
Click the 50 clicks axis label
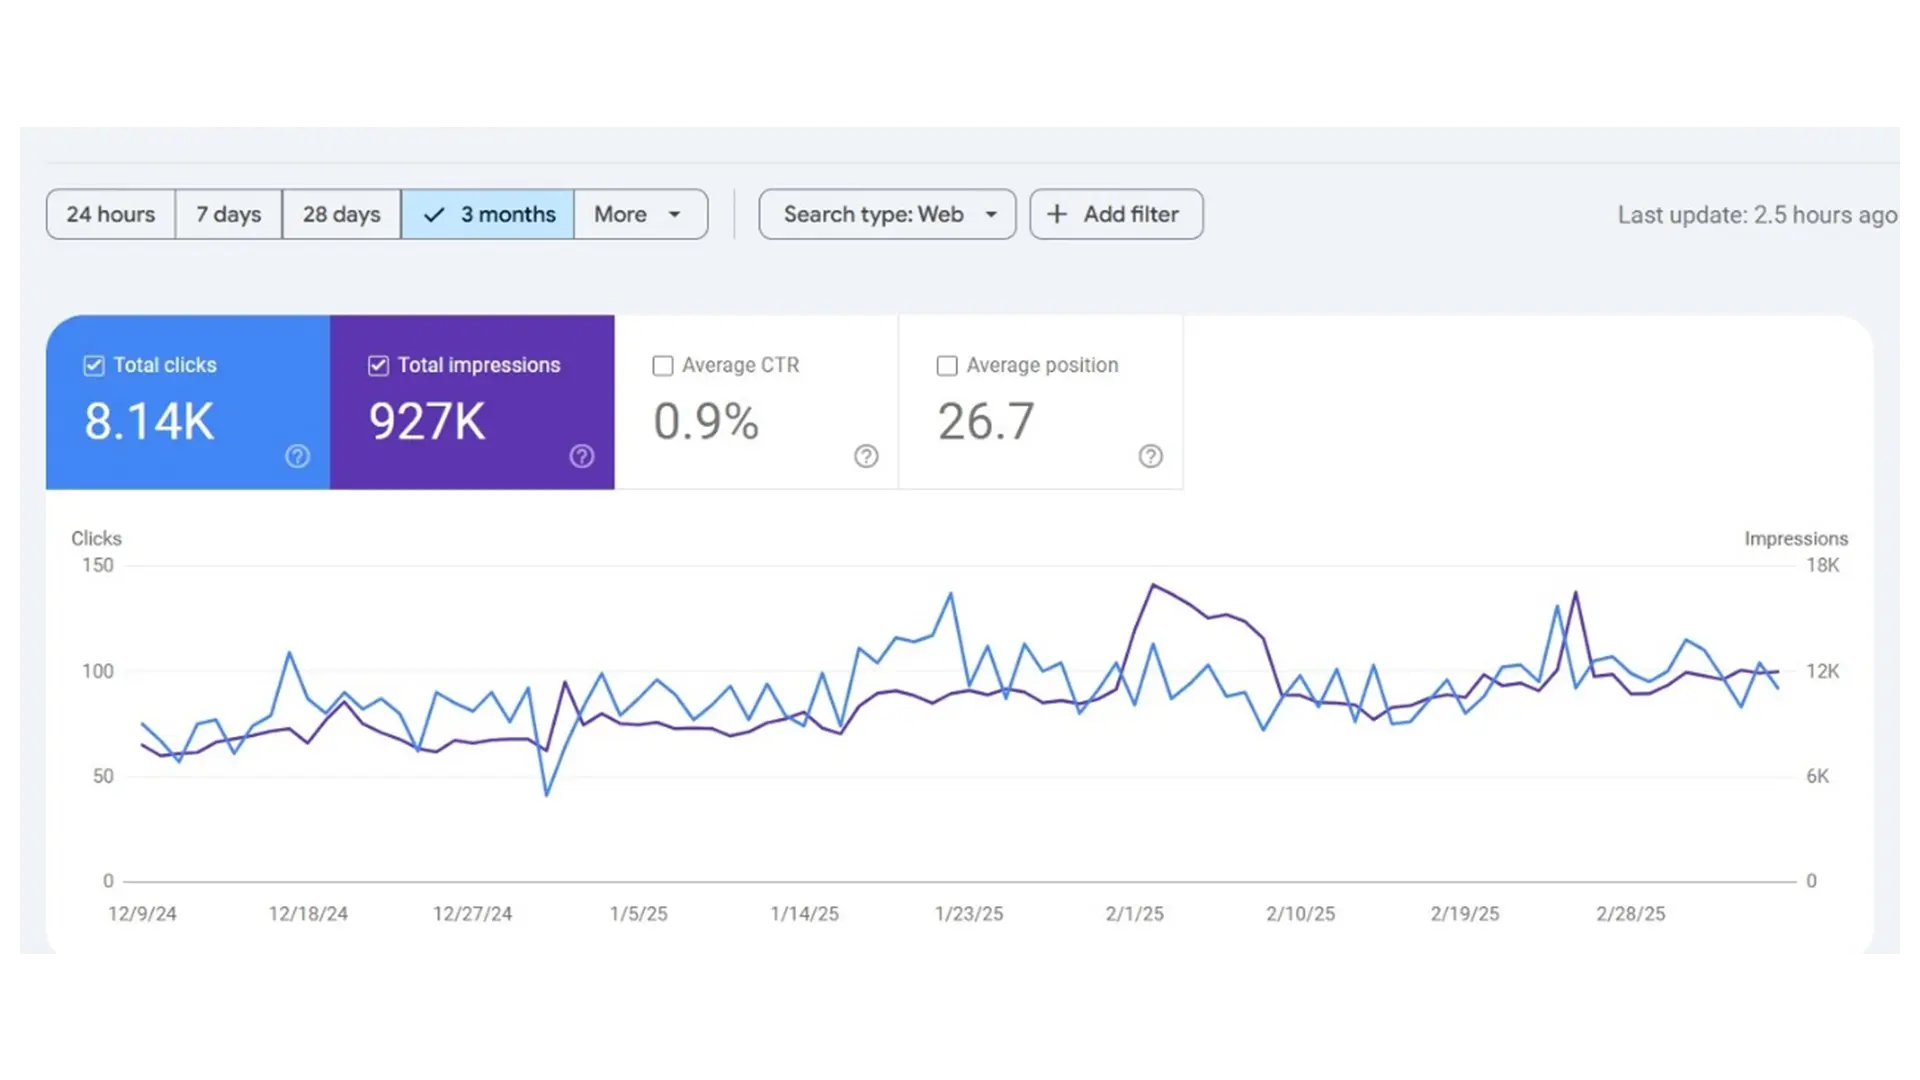tap(103, 776)
